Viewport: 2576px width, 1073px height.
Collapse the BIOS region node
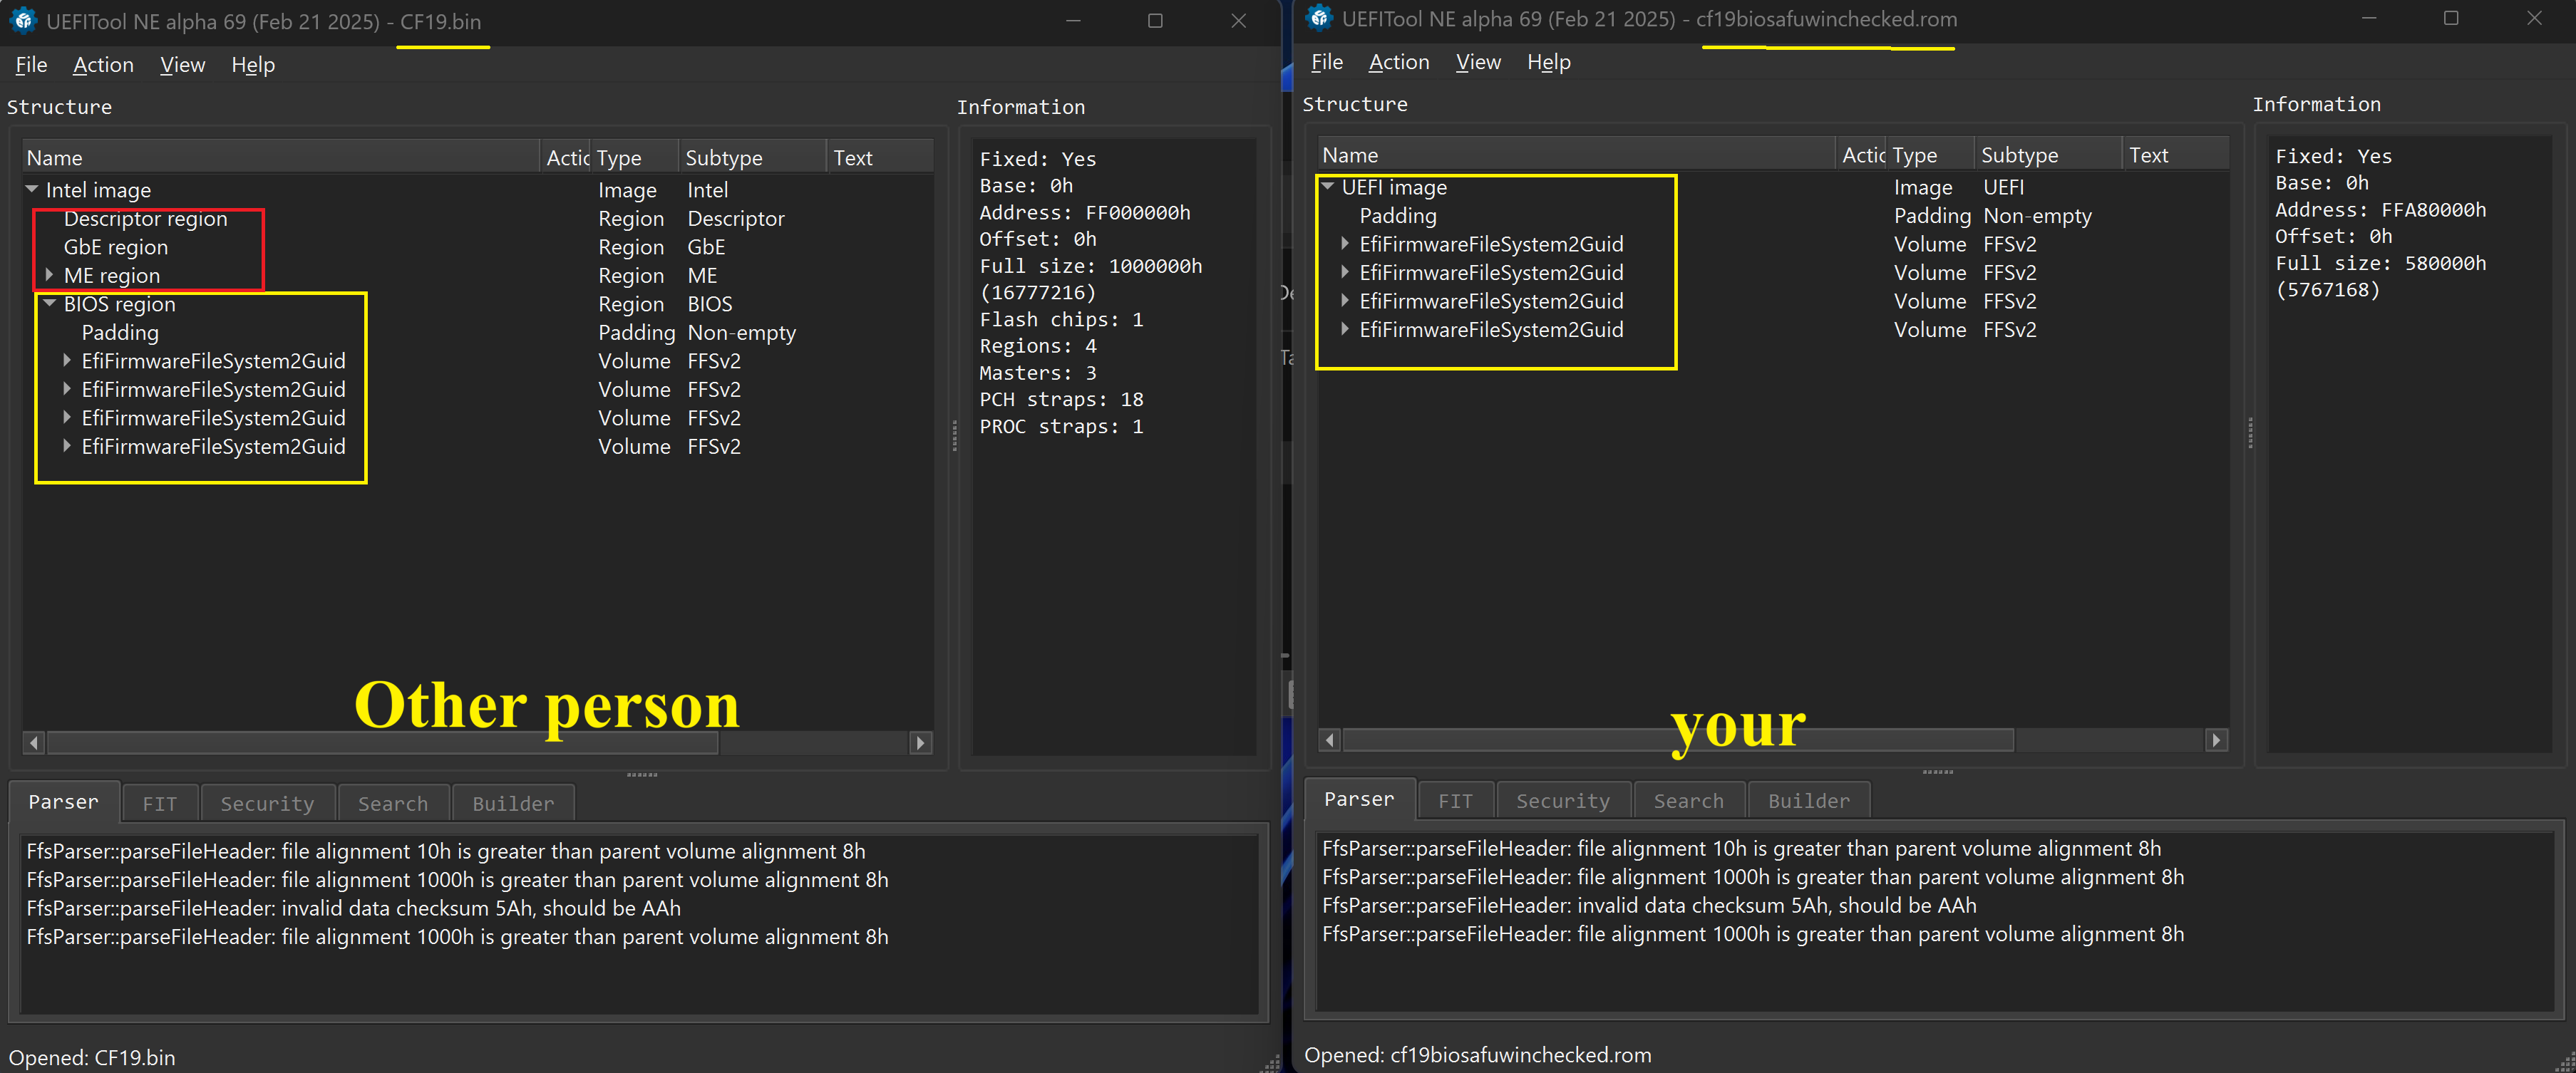[49, 303]
